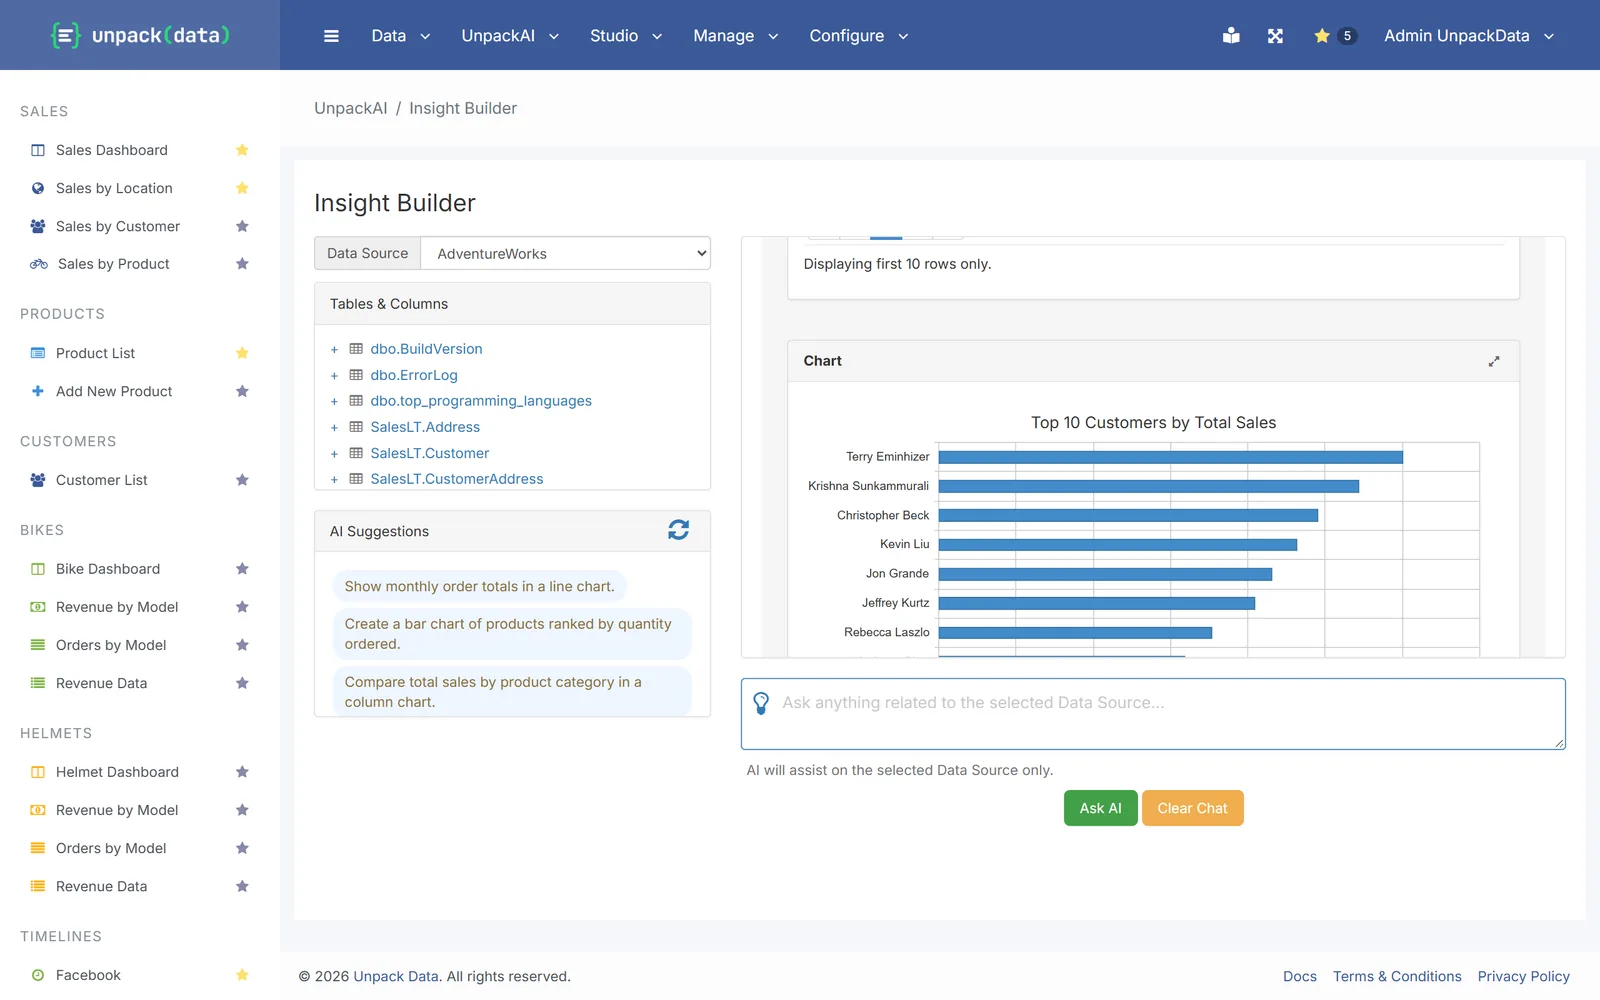Click the Clear Chat button
Screen dimensions: 1600x1000
pyautogui.click(x=1192, y=808)
